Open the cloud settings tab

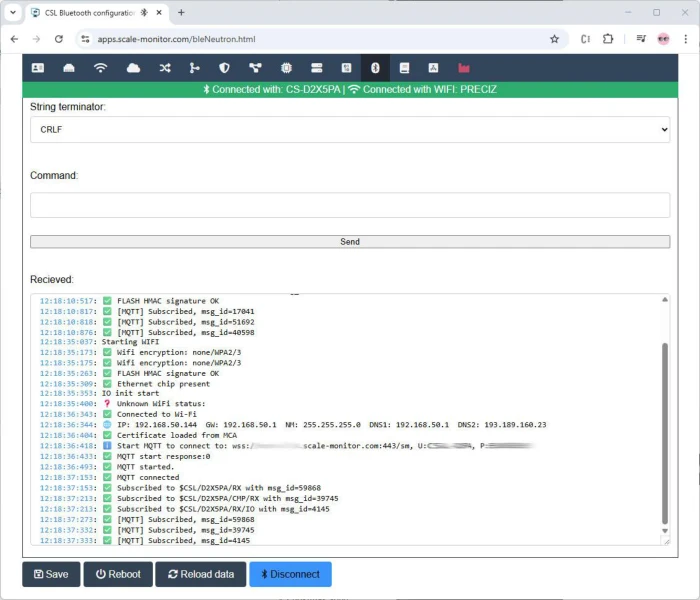133,68
